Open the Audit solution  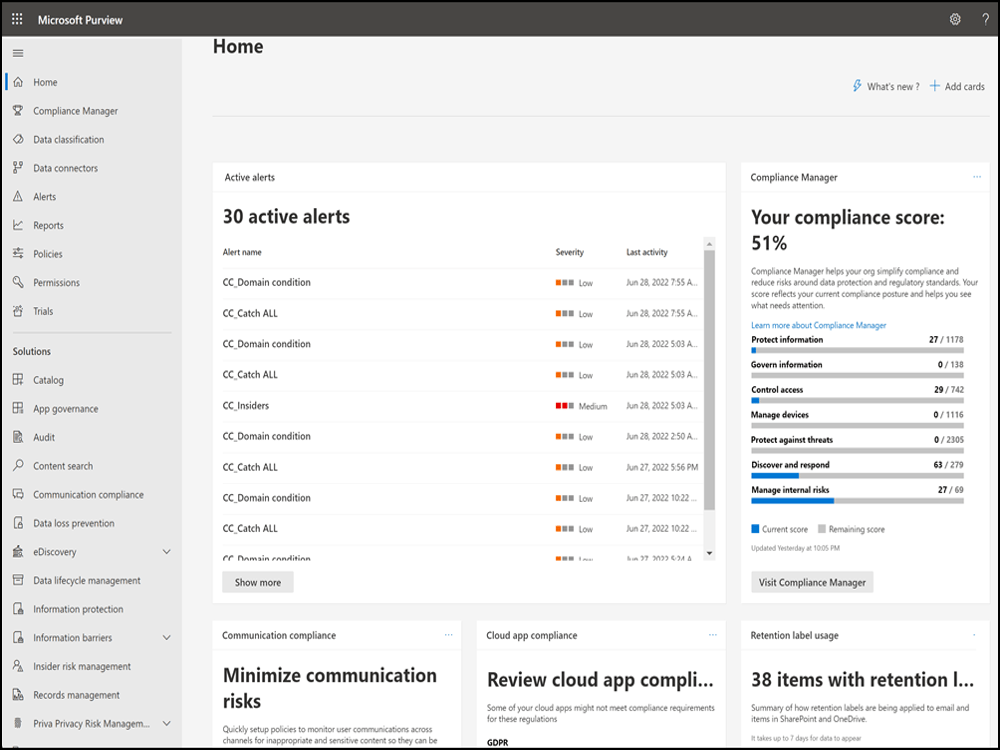(x=42, y=436)
